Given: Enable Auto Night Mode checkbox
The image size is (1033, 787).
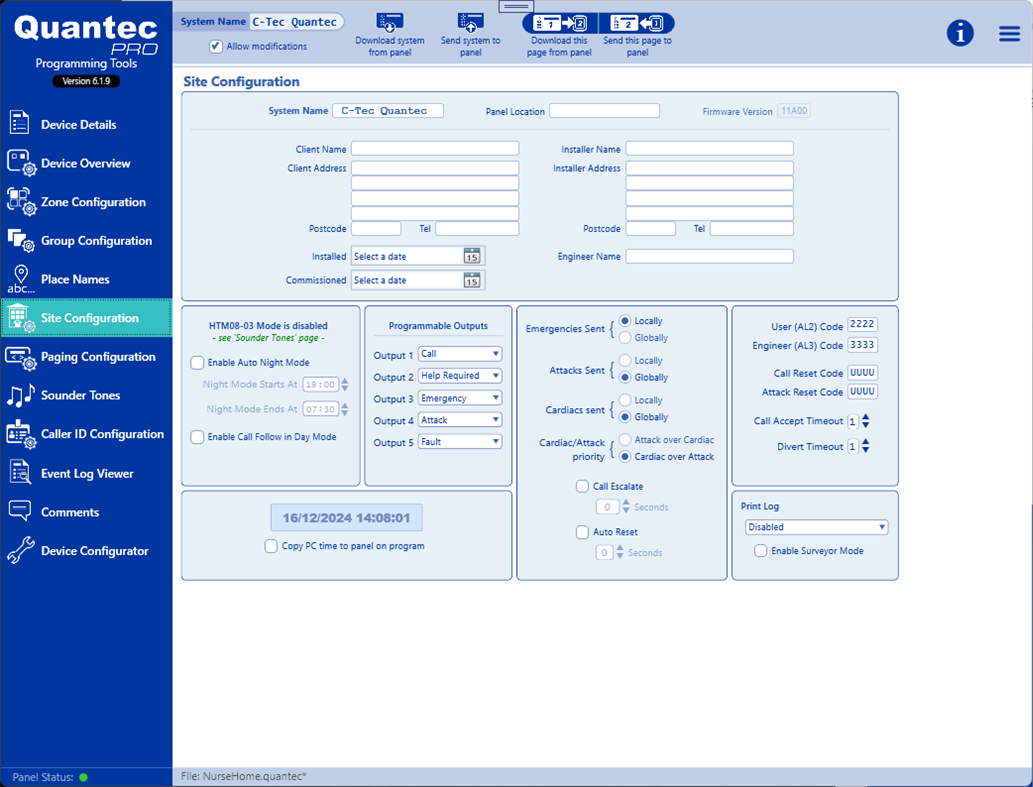Looking at the screenshot, I should coord(197,362).
